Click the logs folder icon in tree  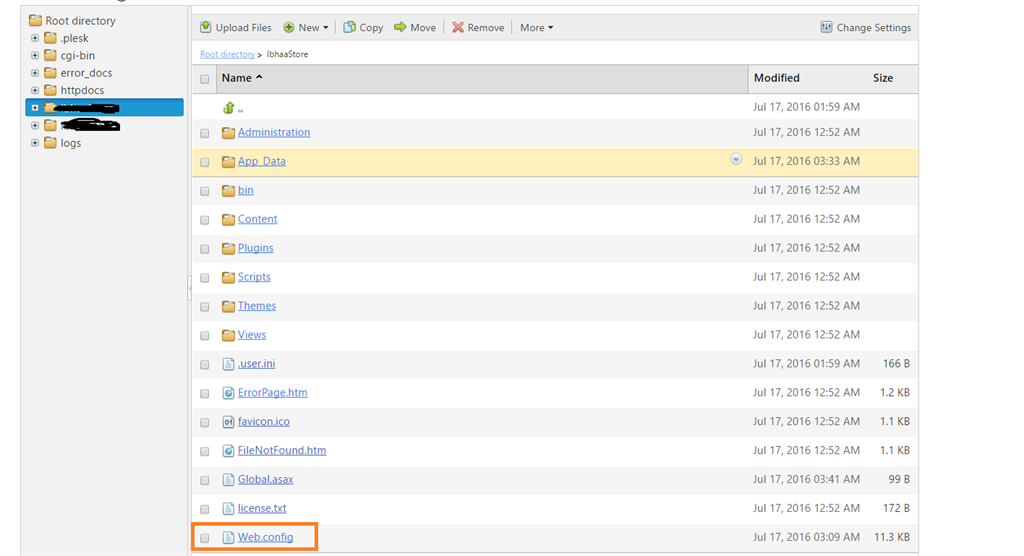click(x=50, y=142)
